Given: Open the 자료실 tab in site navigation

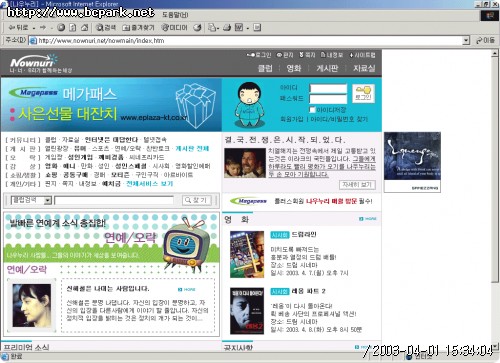Looking at the screenshot, I should (x=364, y=68).
